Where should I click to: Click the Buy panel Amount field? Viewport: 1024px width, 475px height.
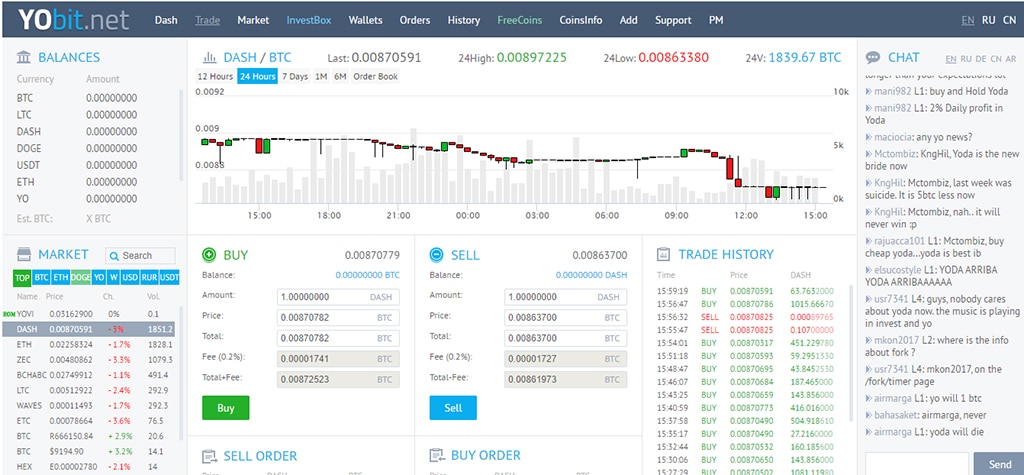tap(338, 297)
